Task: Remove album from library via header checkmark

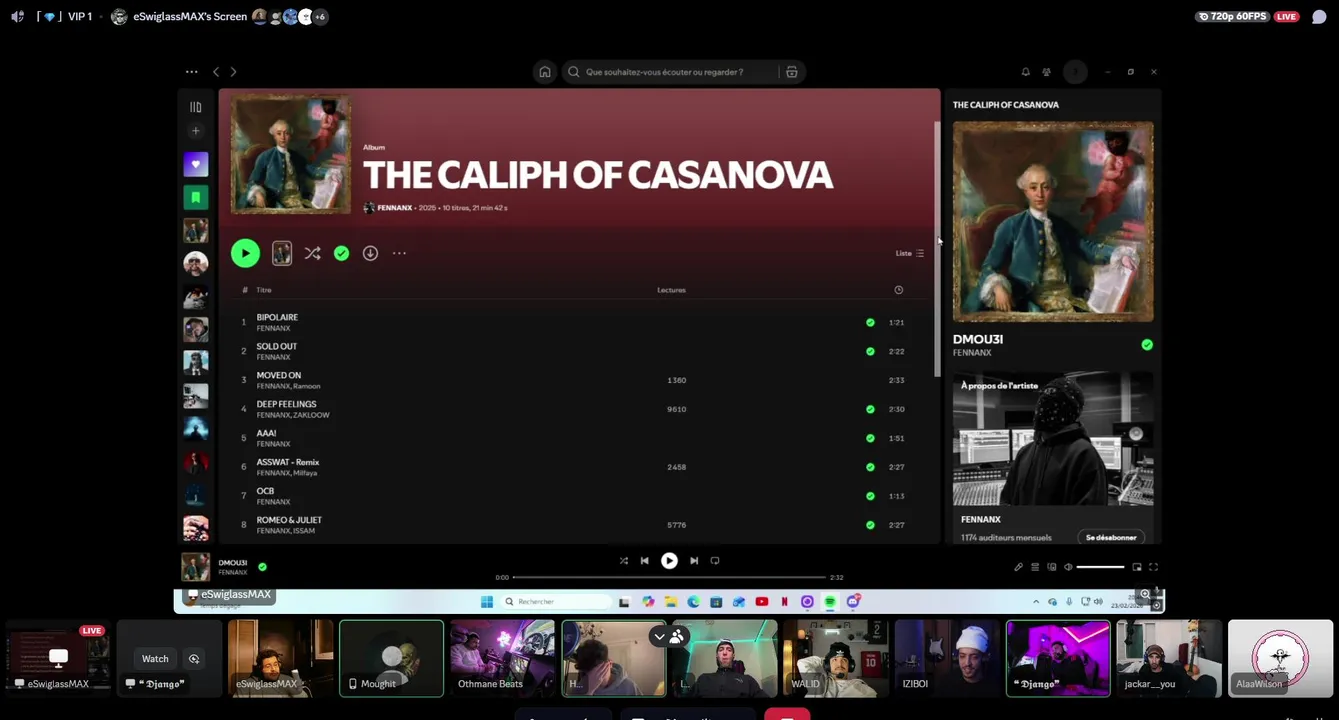Action: point(342,253)
